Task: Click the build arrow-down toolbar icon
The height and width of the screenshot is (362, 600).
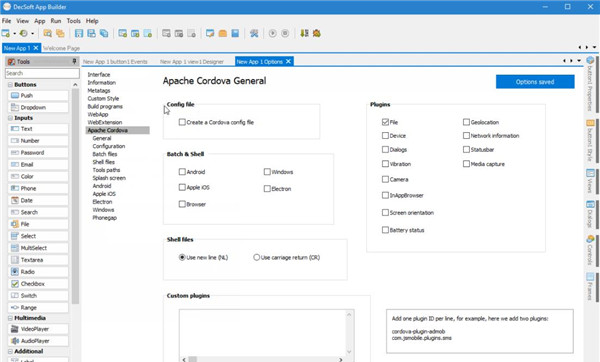Action: (x=304, y=34)
